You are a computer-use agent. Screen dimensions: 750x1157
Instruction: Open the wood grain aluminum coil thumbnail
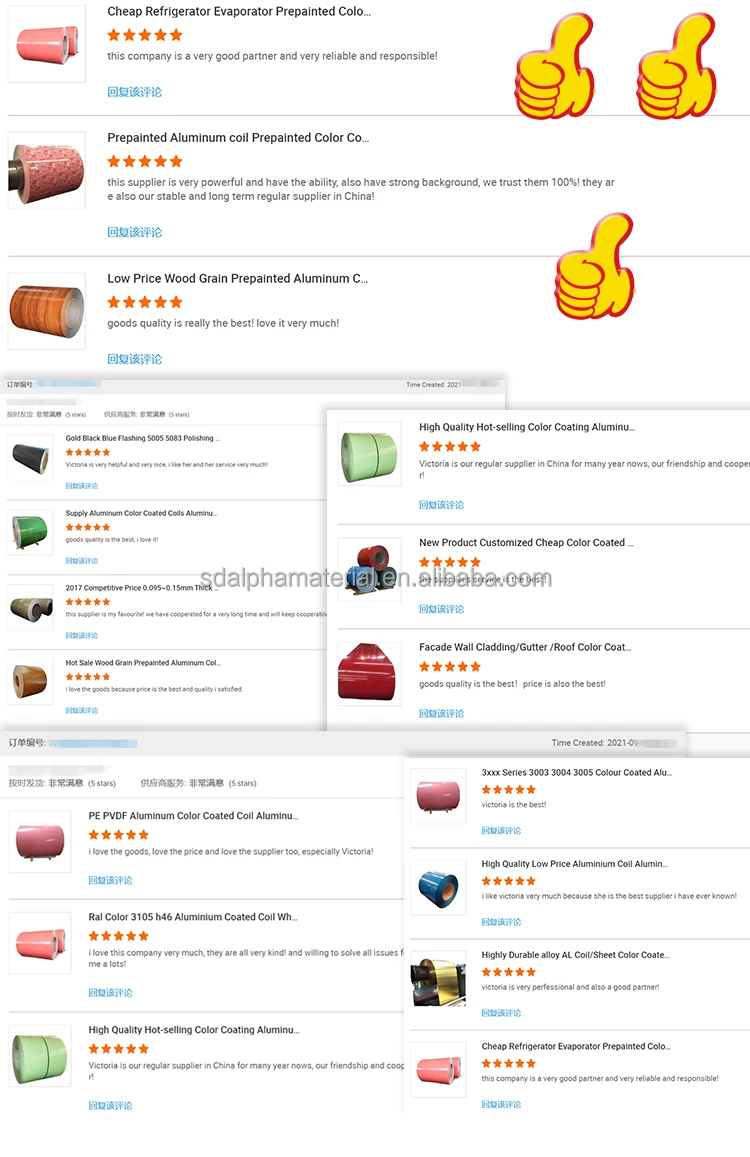point(47,311)
